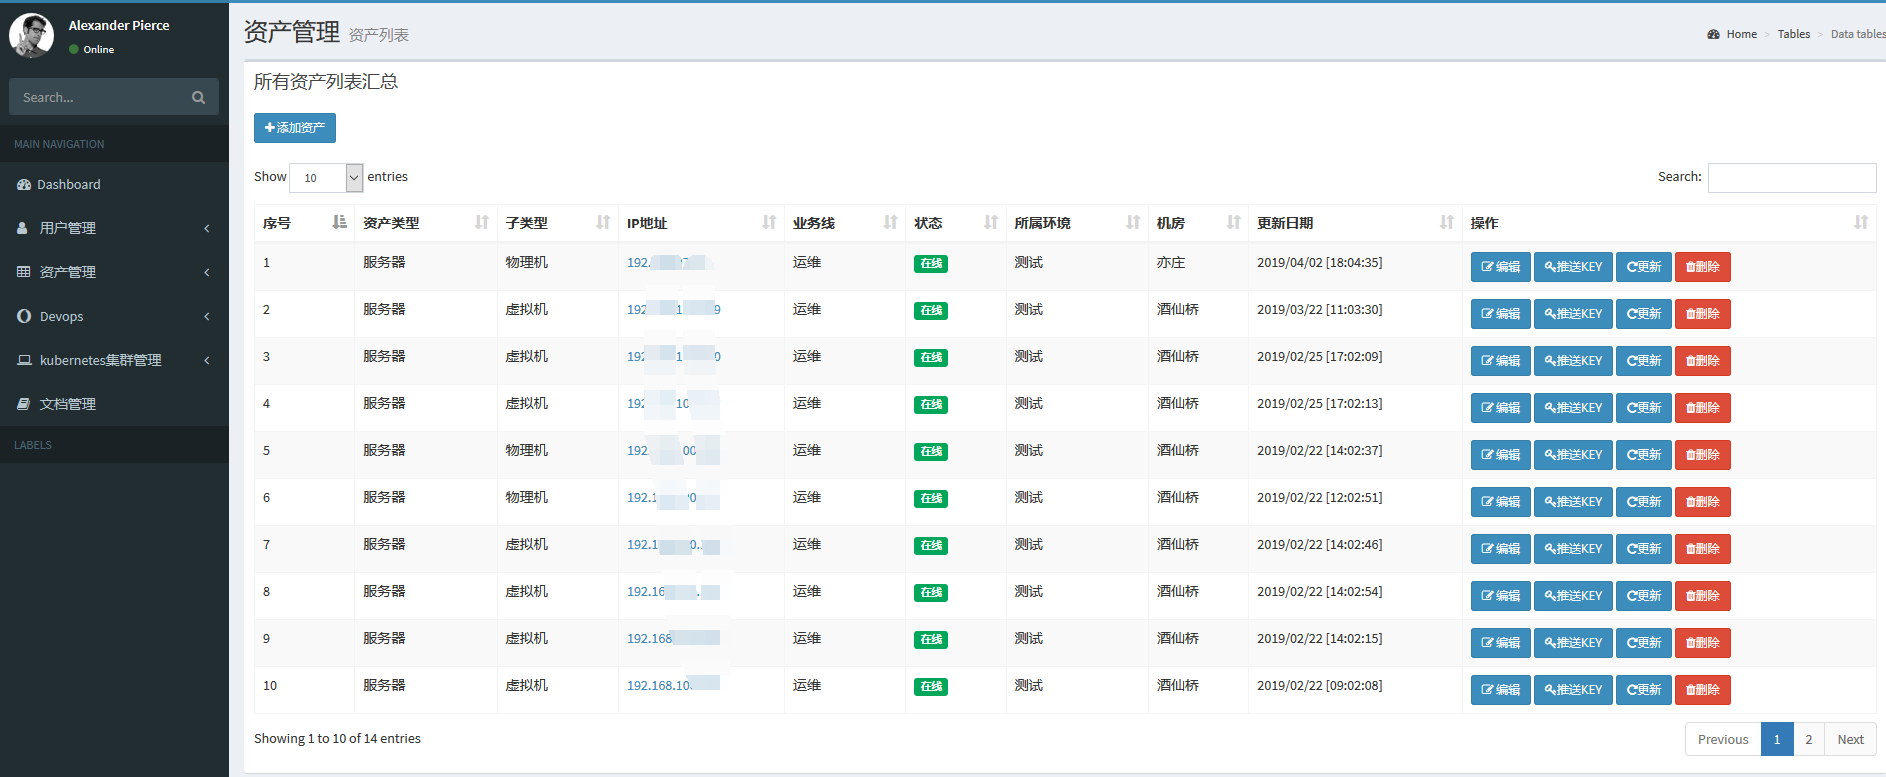This screenshot has width=1886, height=777.
Task: Click the 添加资产 button
Action: (295, 128)
